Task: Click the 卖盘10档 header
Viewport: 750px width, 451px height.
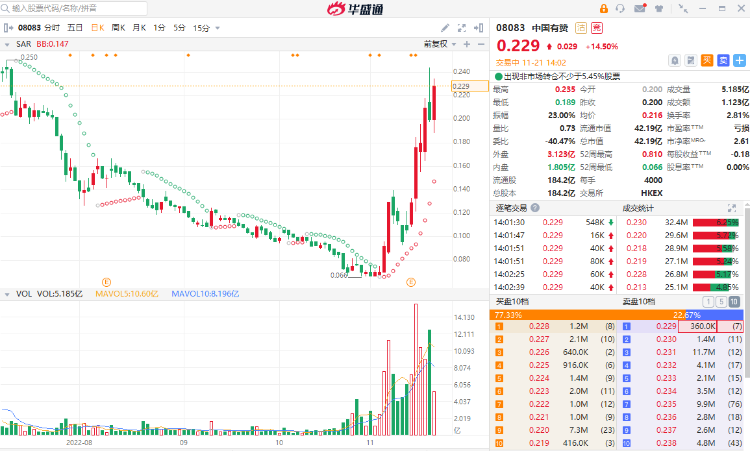Action: point(639,302)
